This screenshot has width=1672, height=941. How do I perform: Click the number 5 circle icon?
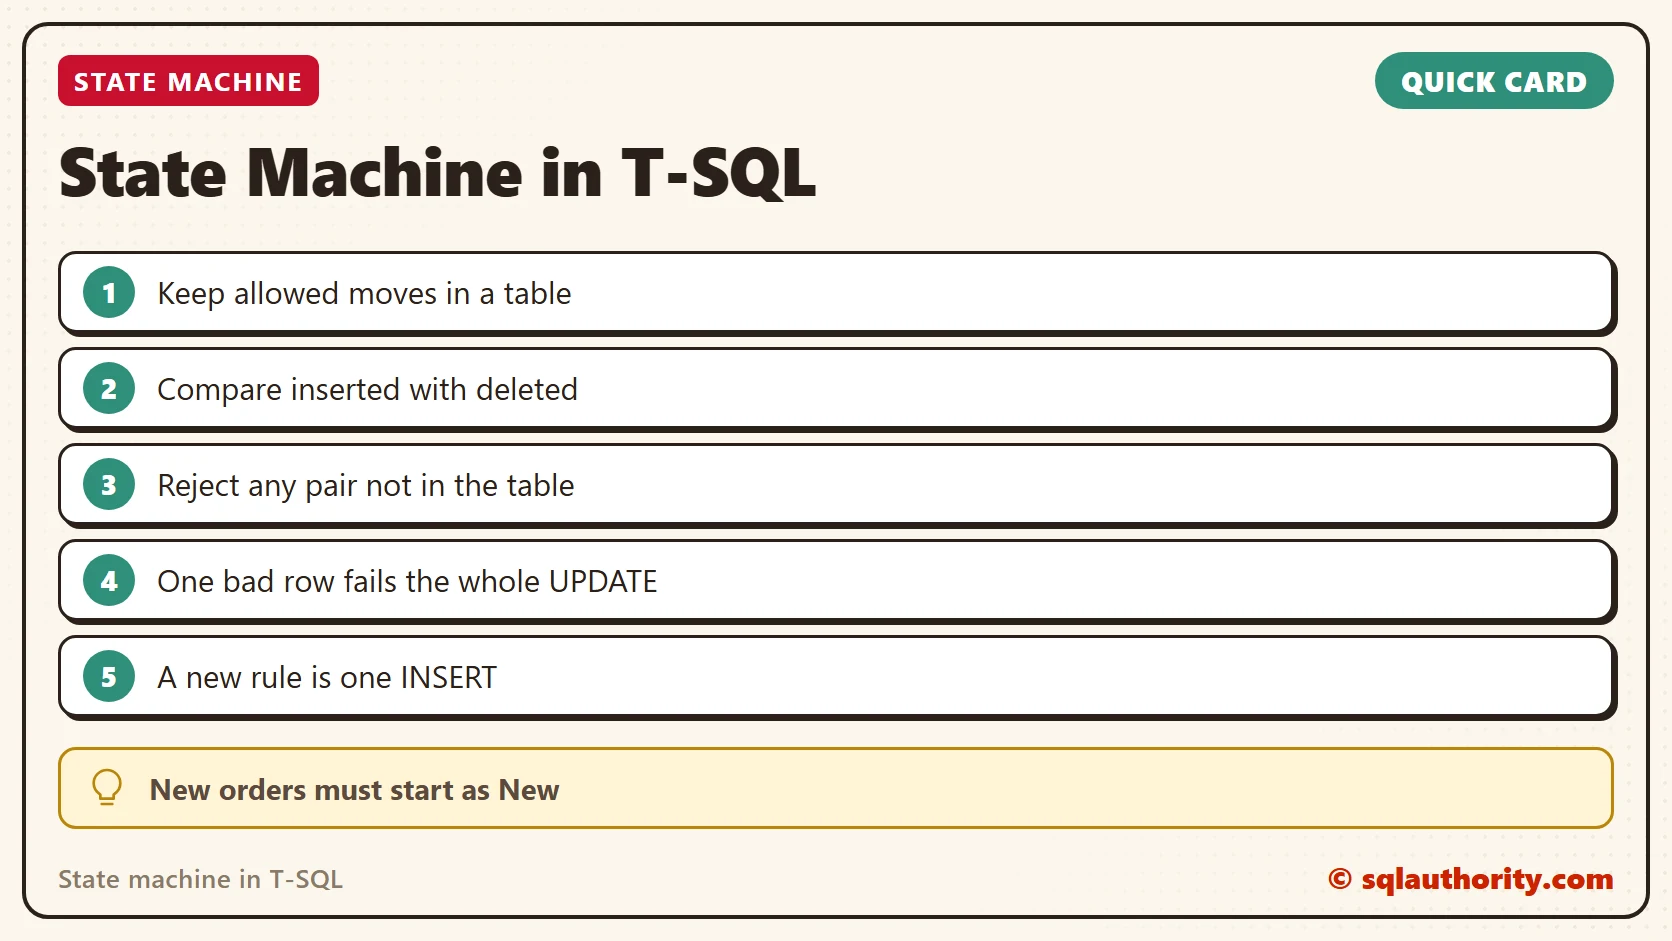pos(109,677)
